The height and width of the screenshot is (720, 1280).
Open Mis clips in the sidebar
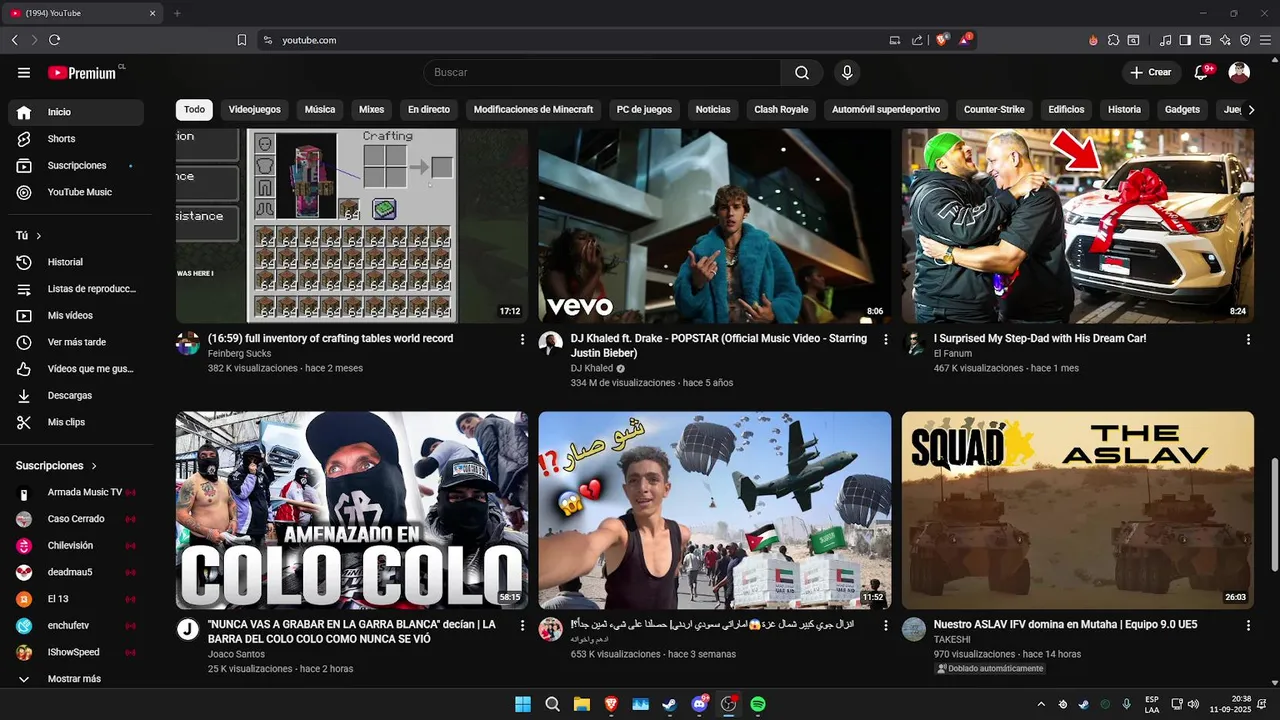(76, 422)
